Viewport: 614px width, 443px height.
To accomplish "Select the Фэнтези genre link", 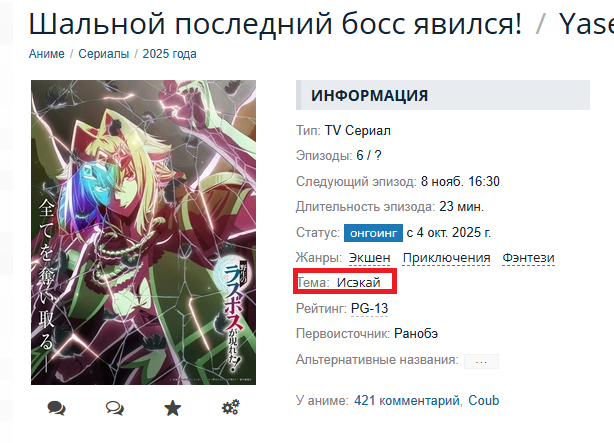I will (528, 258).
